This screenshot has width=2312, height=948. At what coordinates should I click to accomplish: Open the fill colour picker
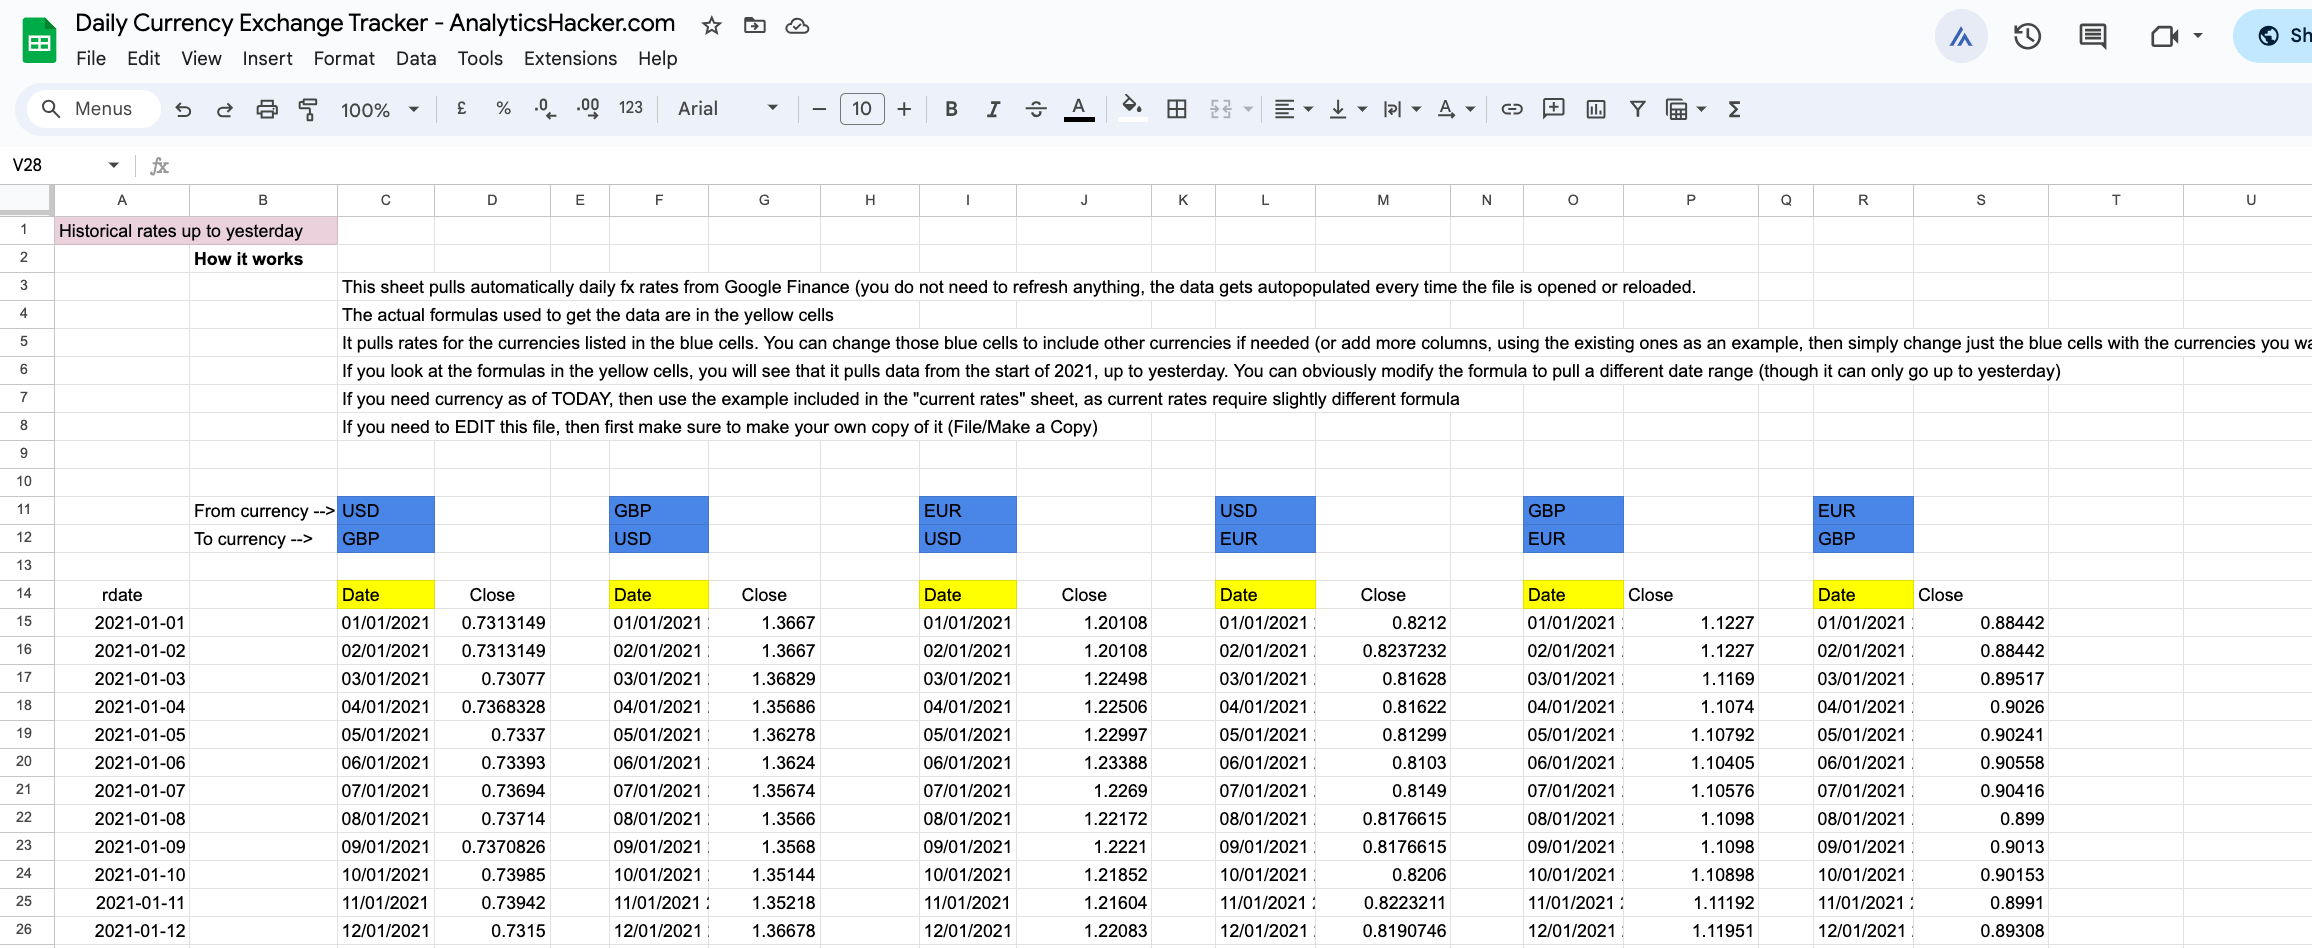(x=1131, y=108)
